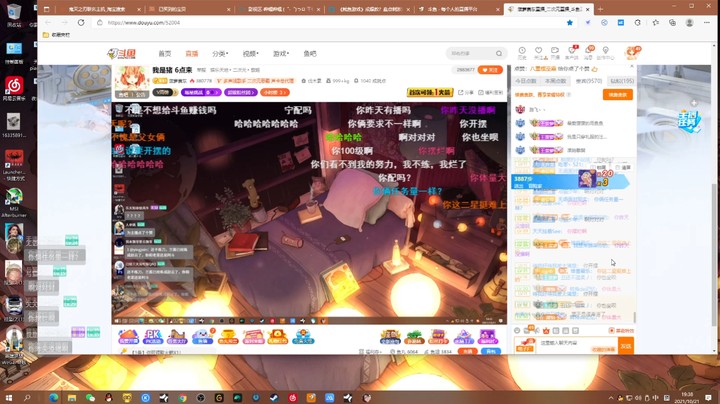
Task: Close the like notification bar
Action: (632, 67)
